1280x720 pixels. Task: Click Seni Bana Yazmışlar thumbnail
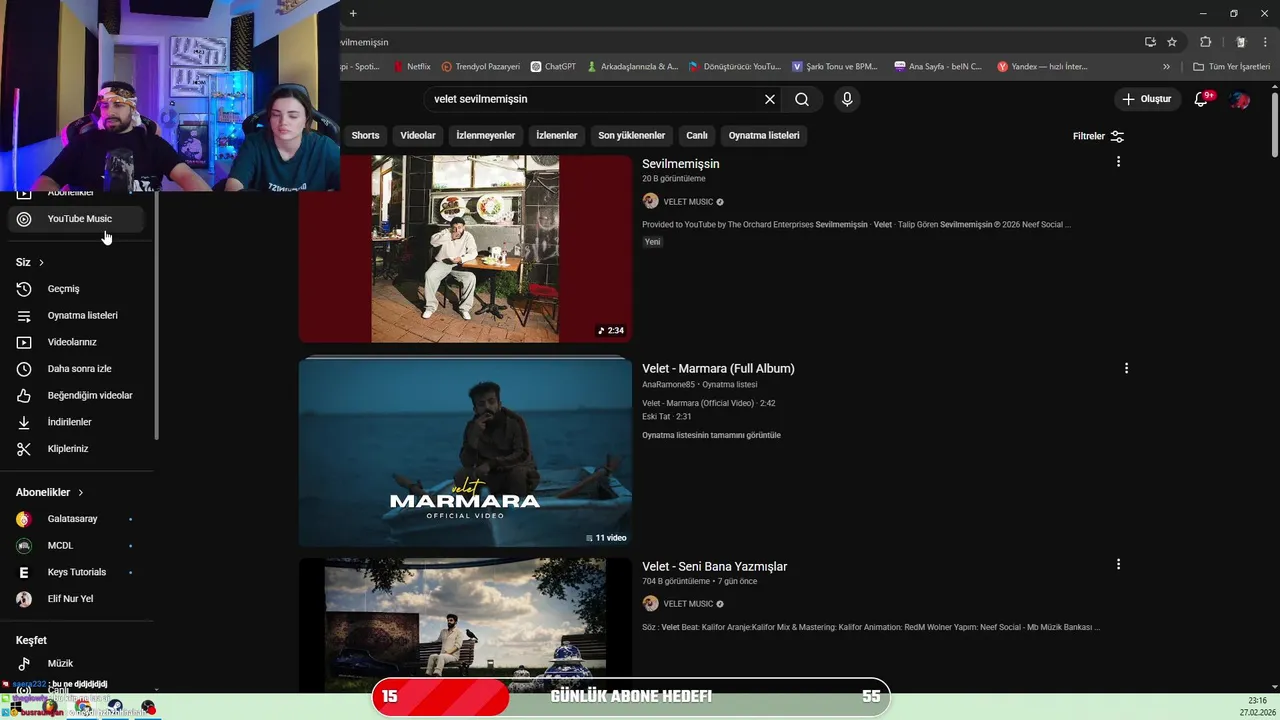[x=465, y=625]
